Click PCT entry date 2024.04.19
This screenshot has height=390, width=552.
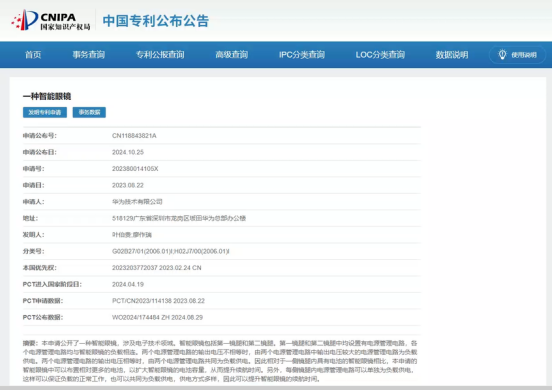pyautogui.click(x=128, y=284)
